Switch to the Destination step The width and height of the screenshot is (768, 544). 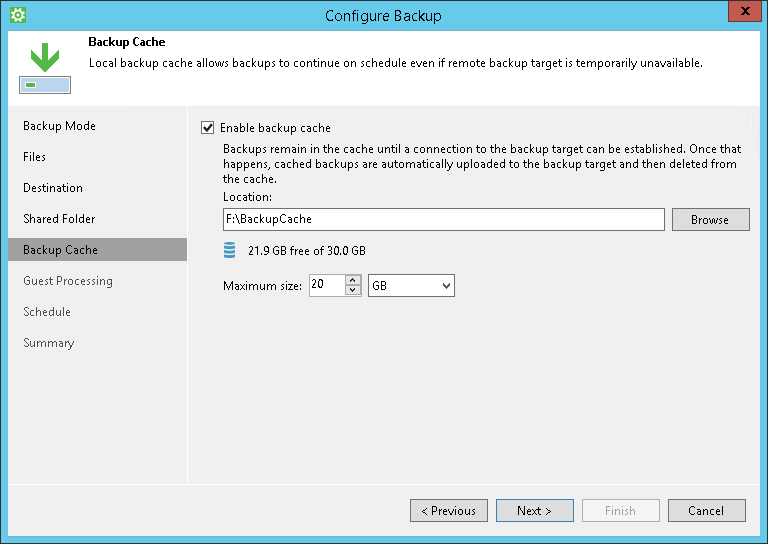tap(53, 188)
